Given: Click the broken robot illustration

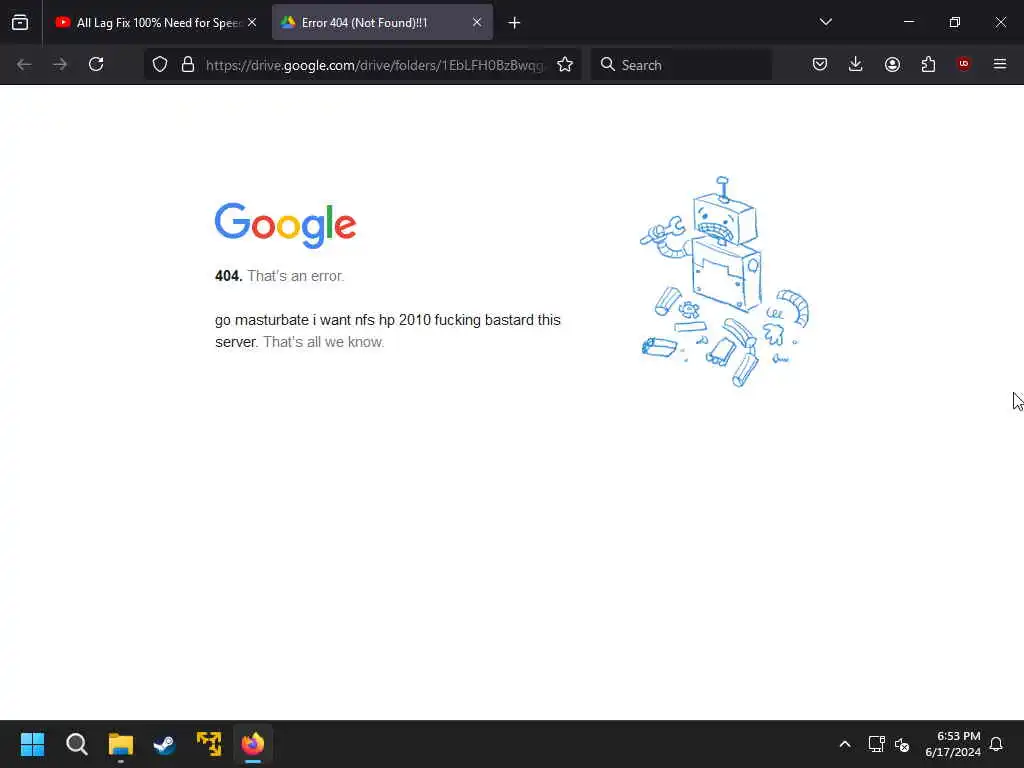Looking at the screenshot, I should coord(724,281).
